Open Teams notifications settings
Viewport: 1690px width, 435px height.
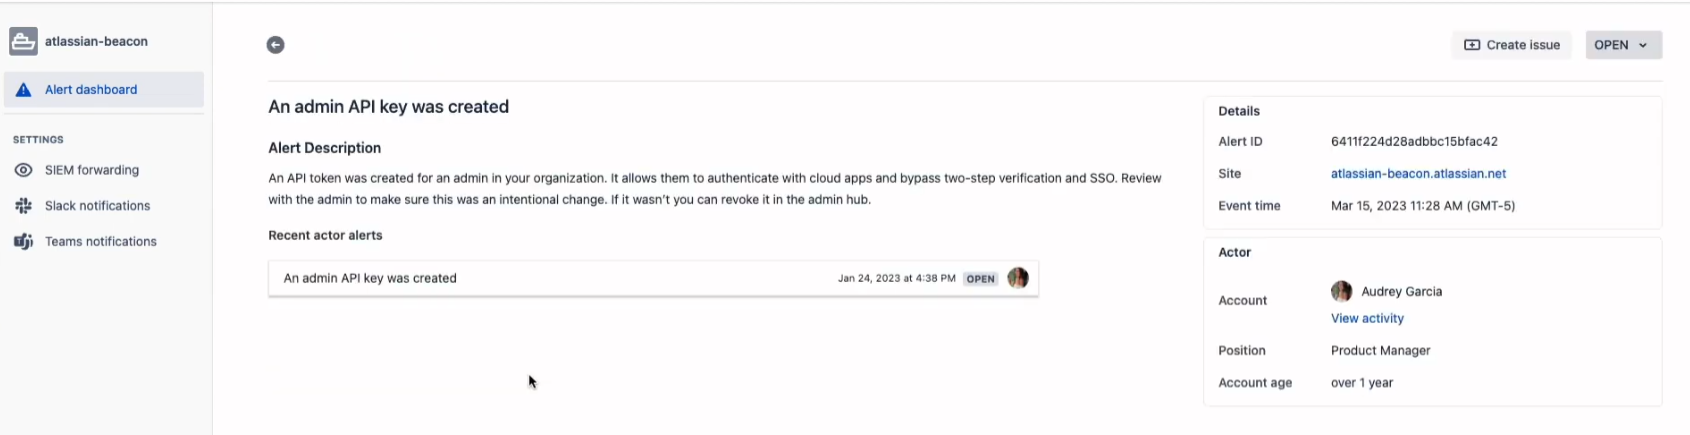pyautogui.click(x=100, y=242)
